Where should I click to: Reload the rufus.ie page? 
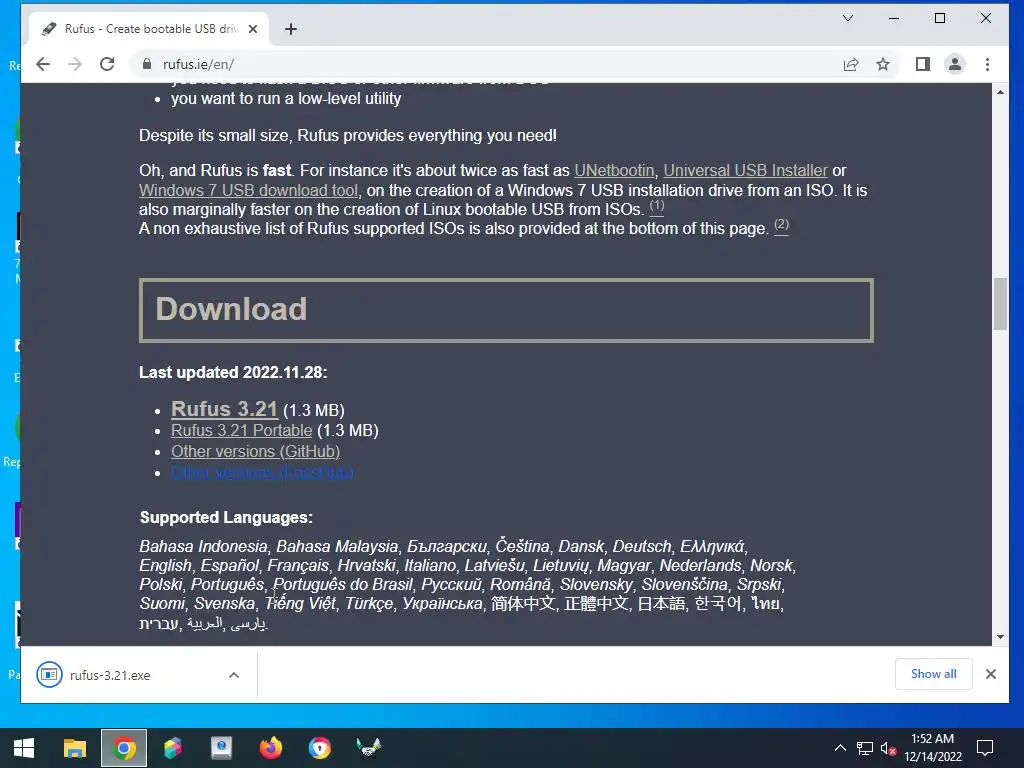pos(107,64)
